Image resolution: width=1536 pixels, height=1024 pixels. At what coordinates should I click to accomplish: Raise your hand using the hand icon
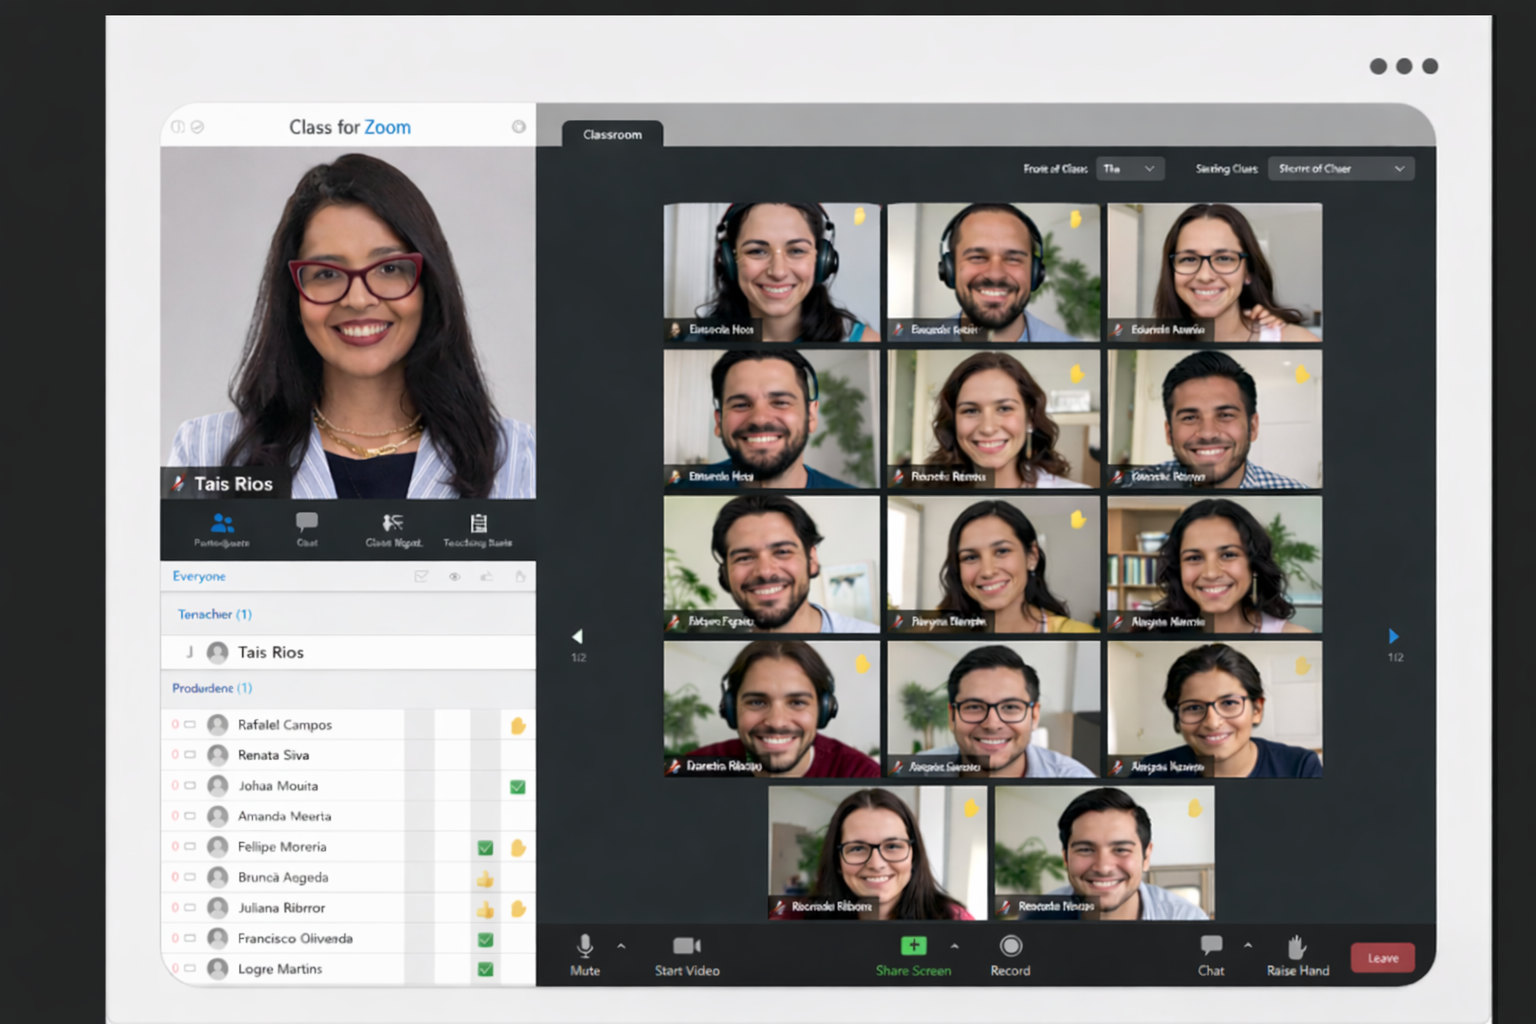pyautogui.click(x=1297, y=946)
